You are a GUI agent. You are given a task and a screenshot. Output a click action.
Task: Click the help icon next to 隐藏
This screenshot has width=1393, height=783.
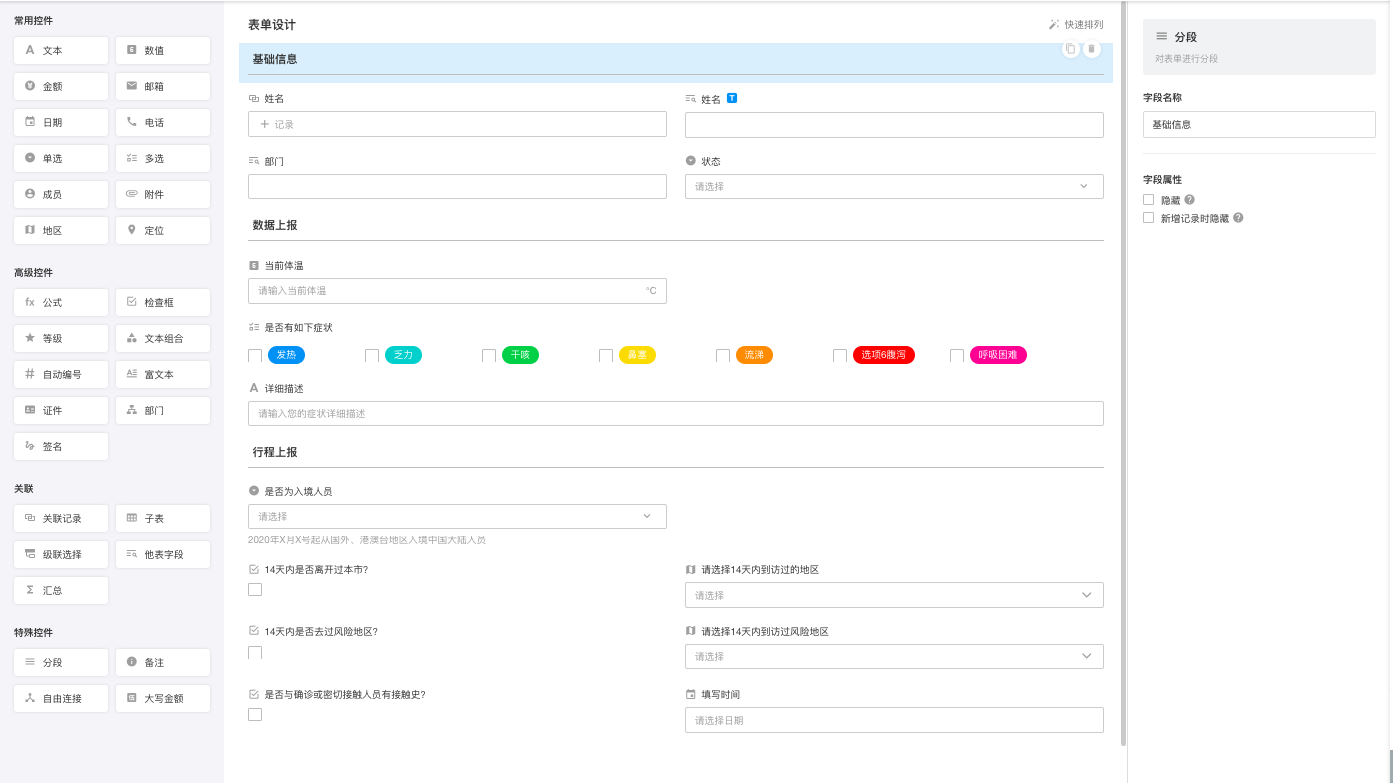pos(1189,200)
